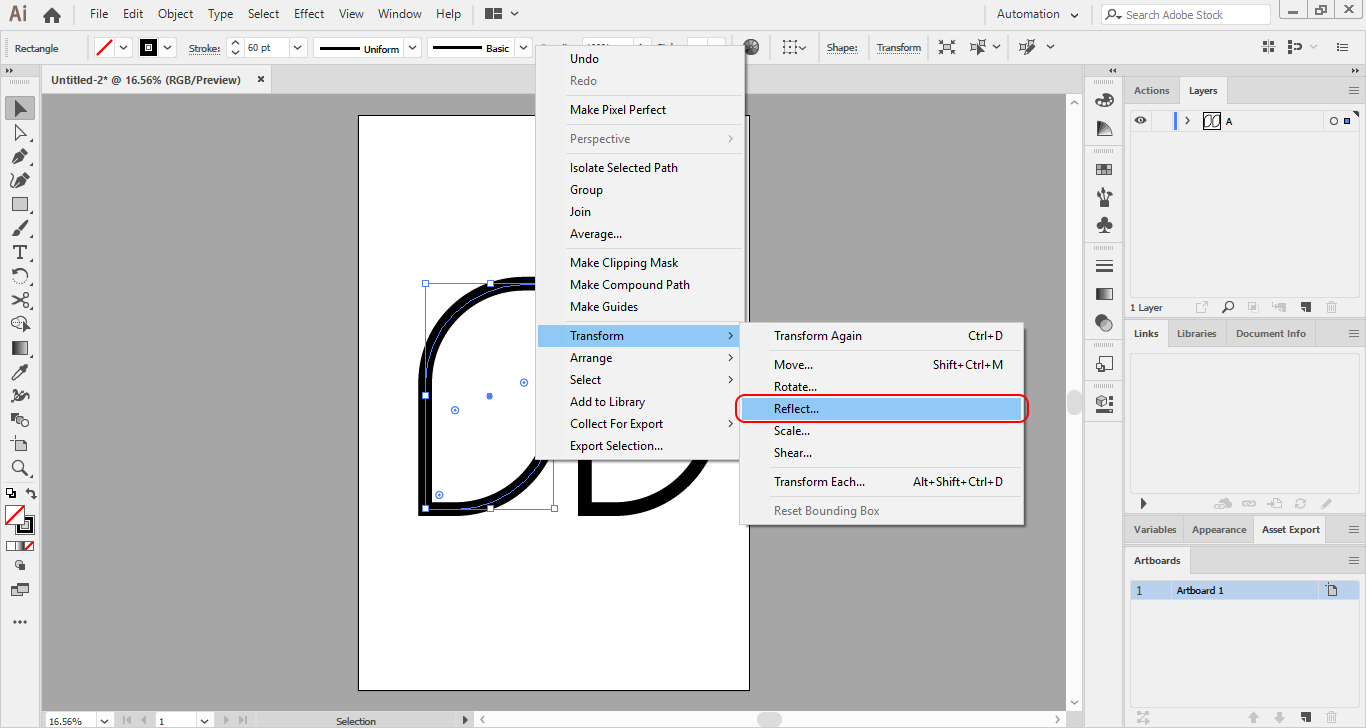The image size is (1366, 728).
Task: Select the Paintbrush tool
Action: click(x=20, y=228)
